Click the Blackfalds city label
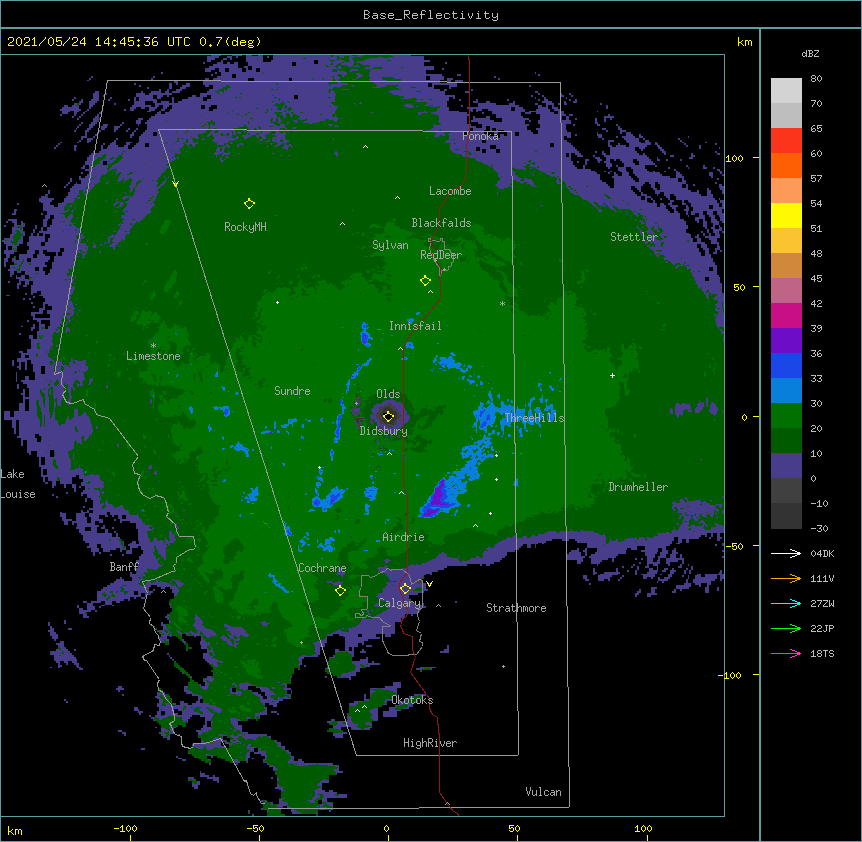 441,223
